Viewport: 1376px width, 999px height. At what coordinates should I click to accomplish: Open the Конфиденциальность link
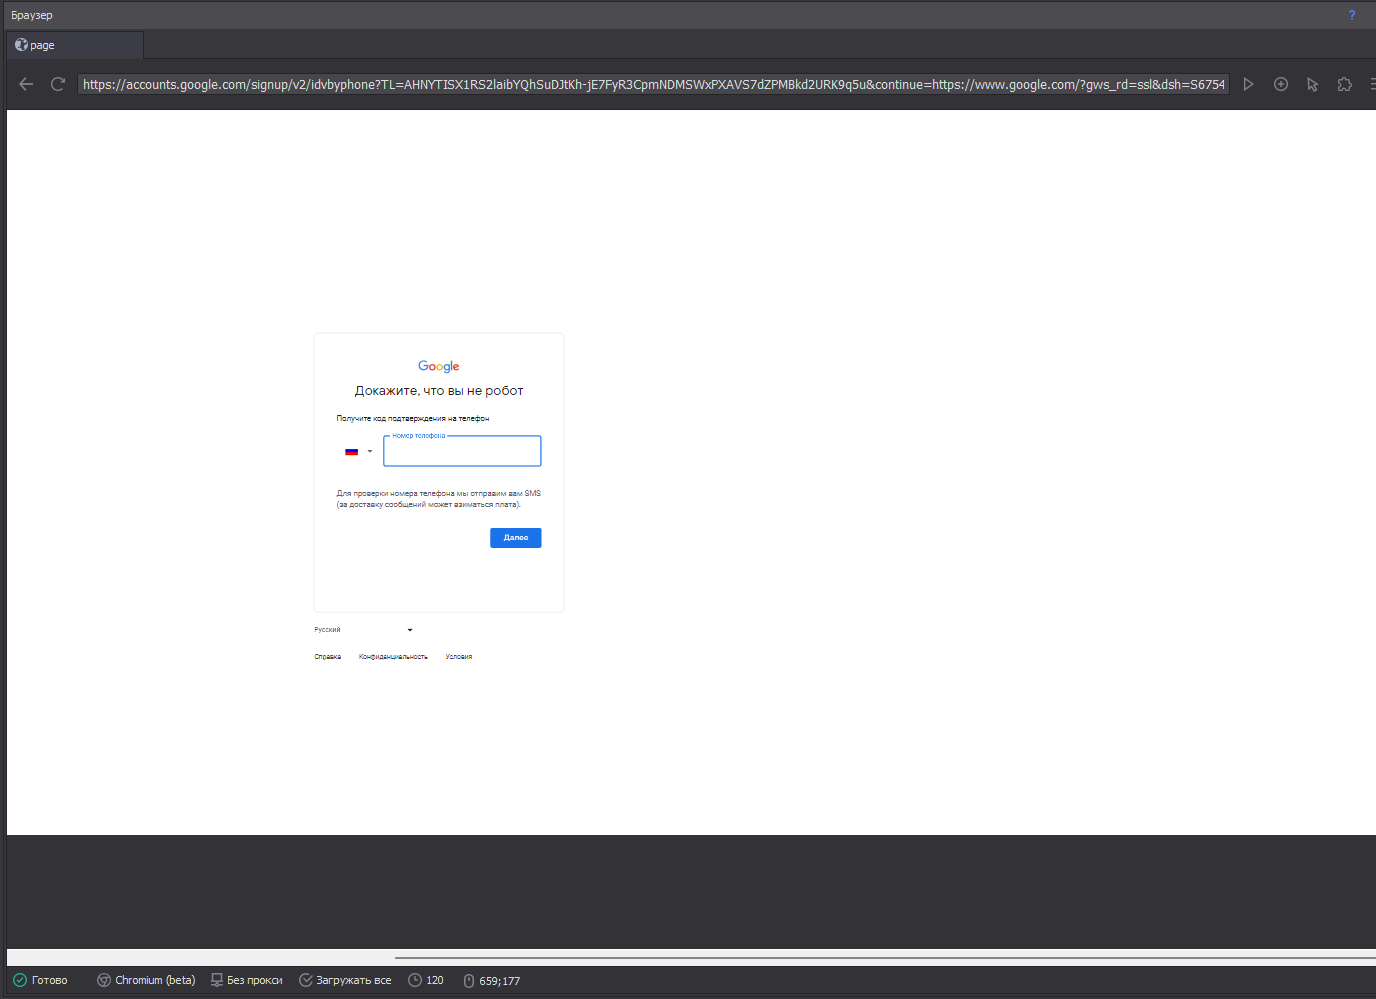(393, 657)
